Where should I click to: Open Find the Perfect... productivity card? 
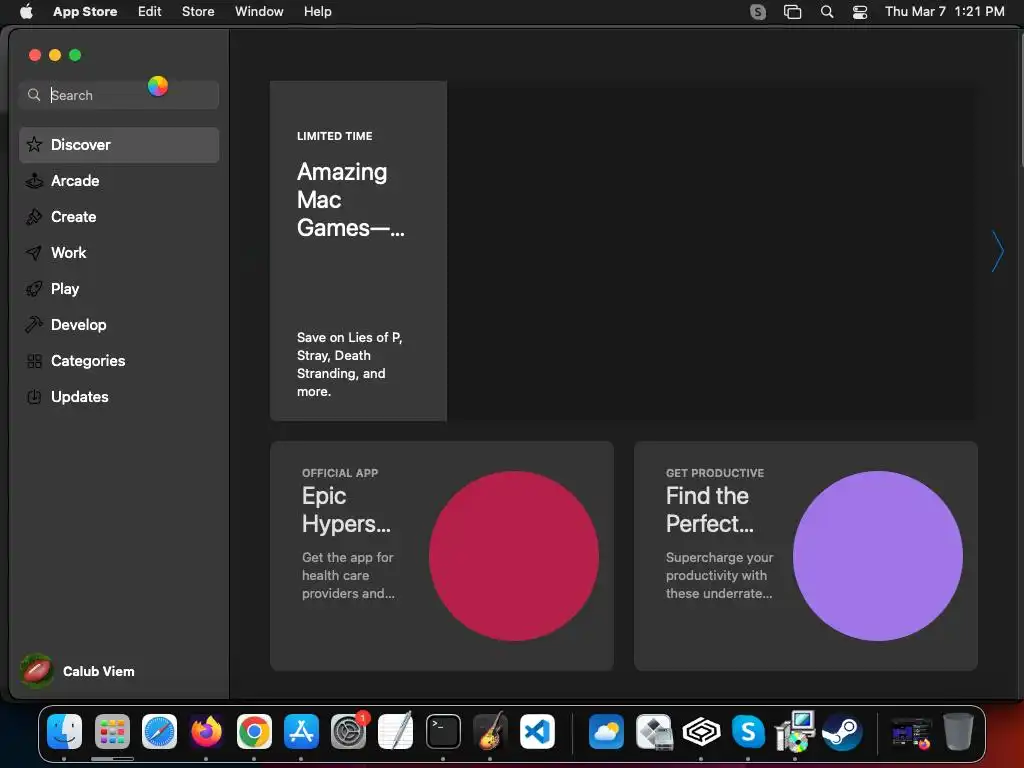pyautogui.click(x=805, y=556)
